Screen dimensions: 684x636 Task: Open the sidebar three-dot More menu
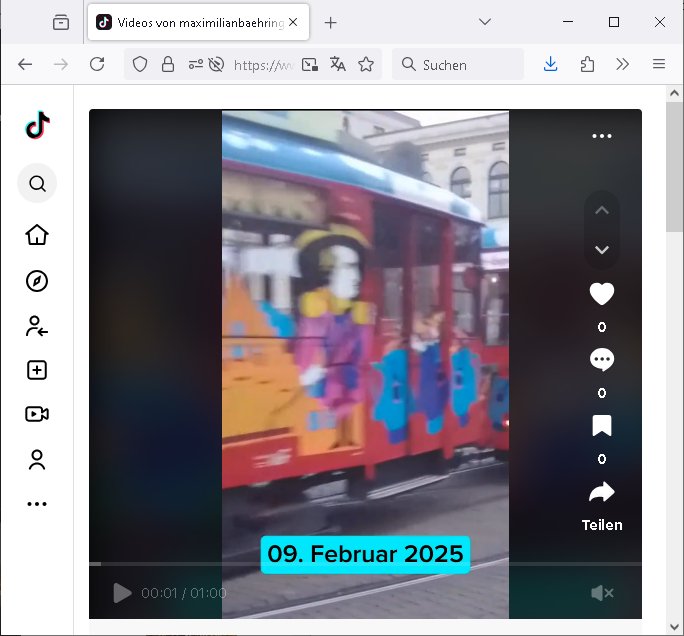37,504
